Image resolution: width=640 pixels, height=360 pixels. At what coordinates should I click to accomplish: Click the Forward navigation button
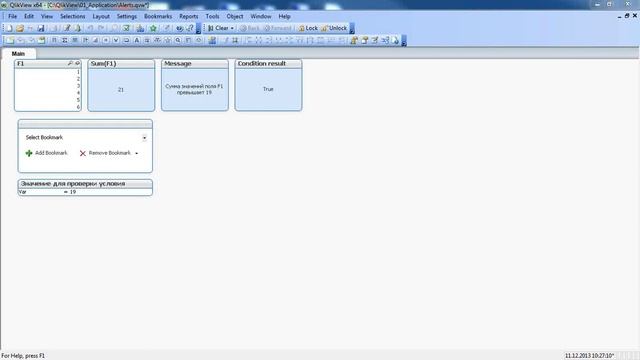(278, 28)
